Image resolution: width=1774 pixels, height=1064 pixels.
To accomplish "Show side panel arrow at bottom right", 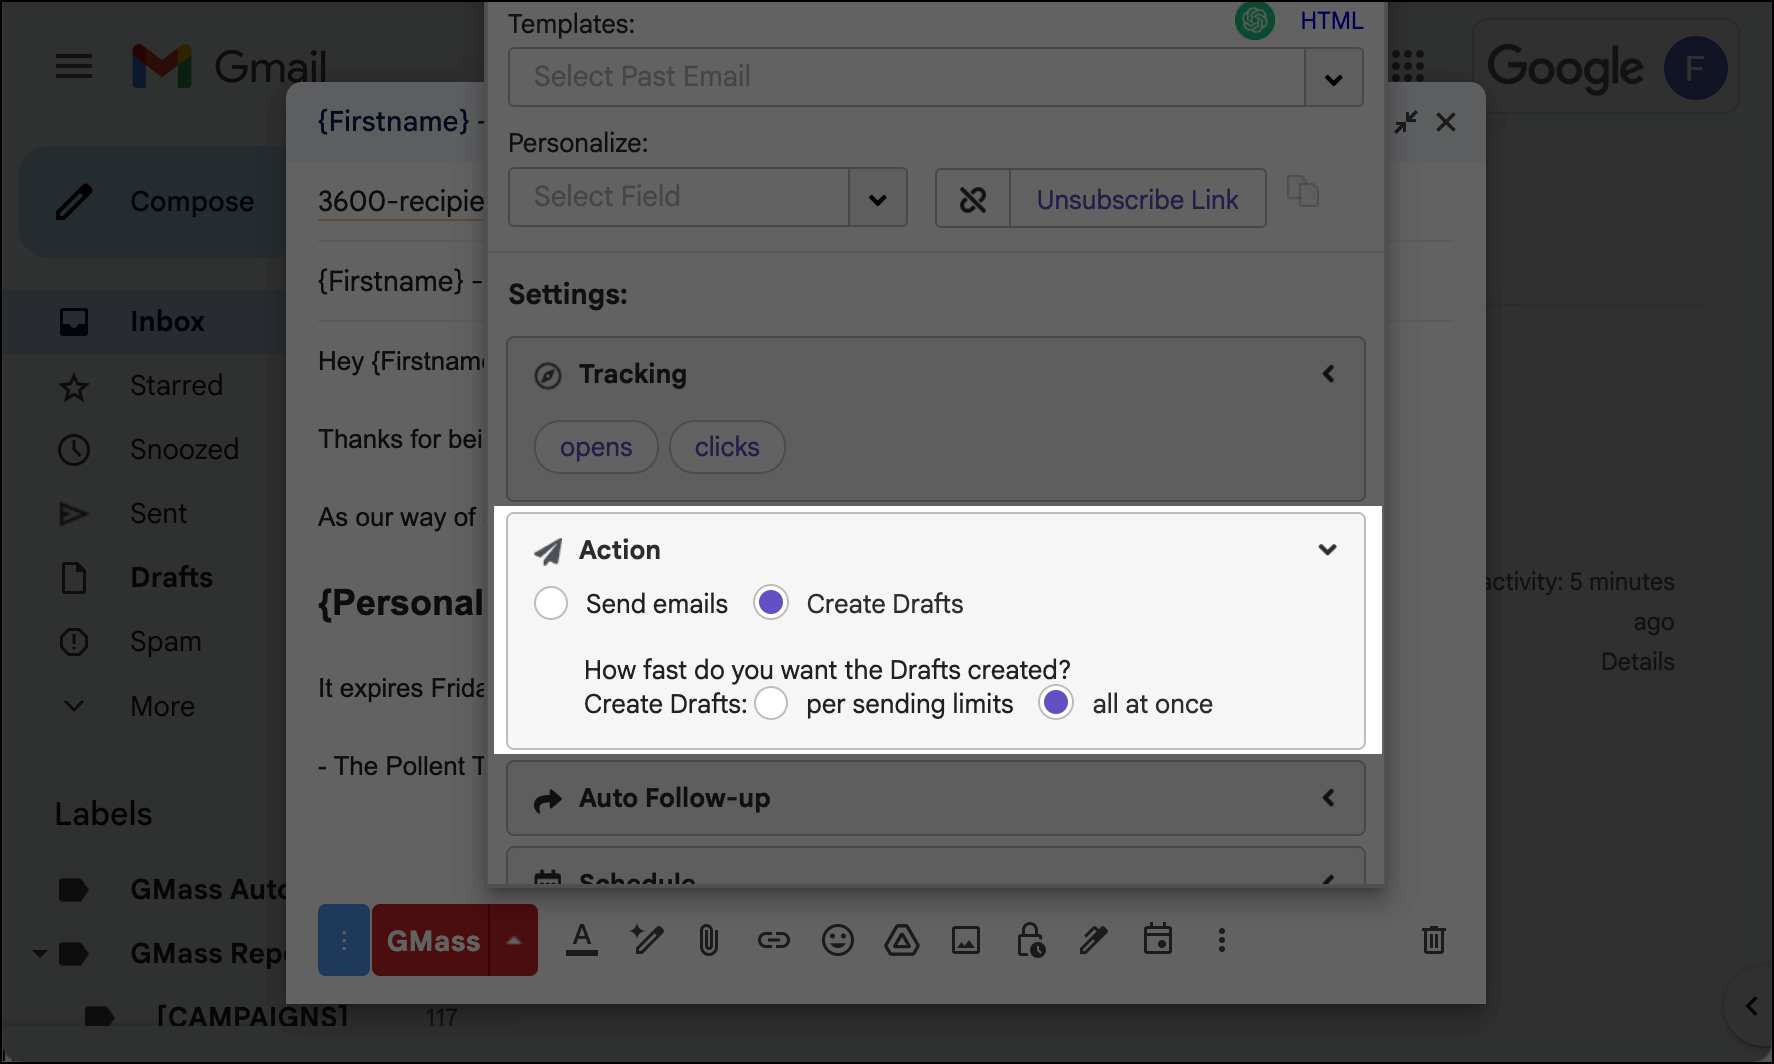I will 1751,1006.
